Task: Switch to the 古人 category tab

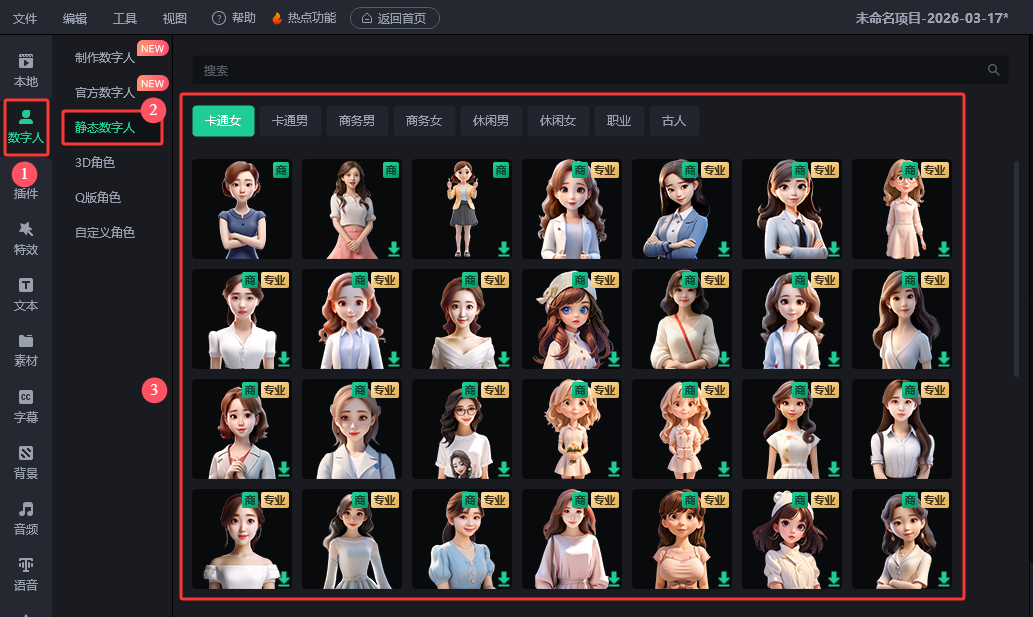Action: (674, 121)
